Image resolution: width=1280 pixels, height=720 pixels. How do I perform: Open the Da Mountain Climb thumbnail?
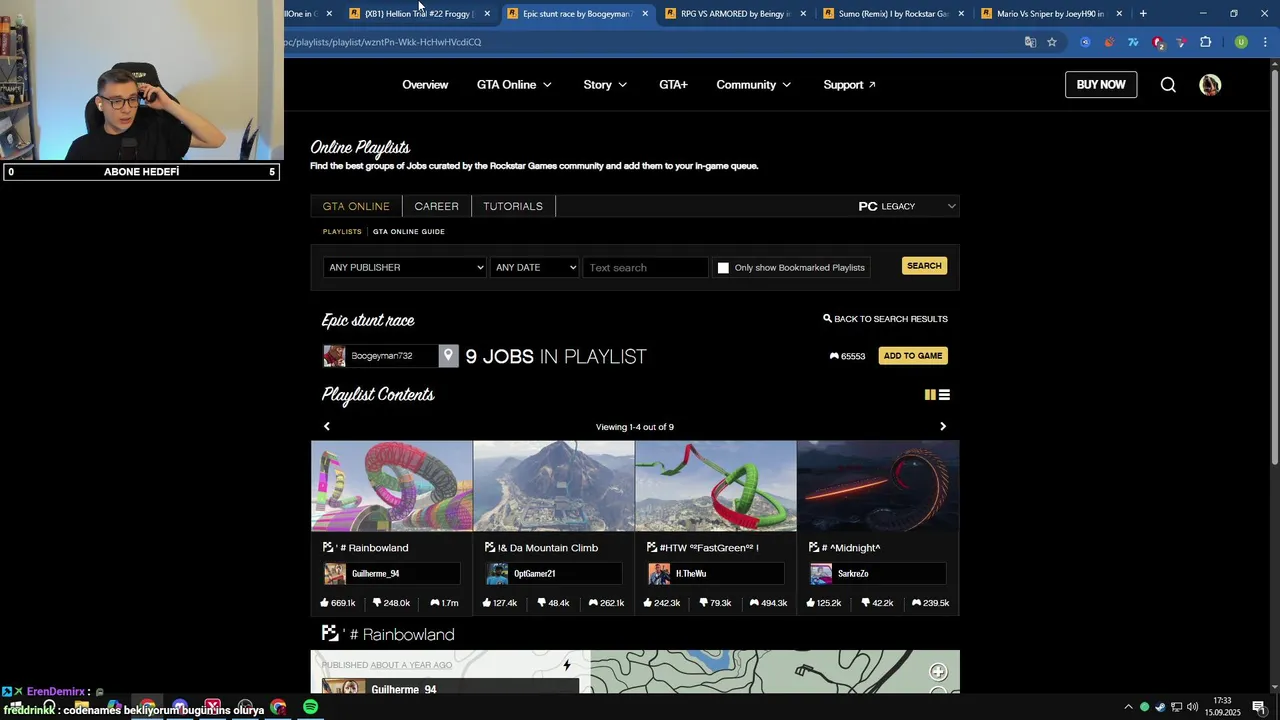pyautogui.click(x=554, y=486)
